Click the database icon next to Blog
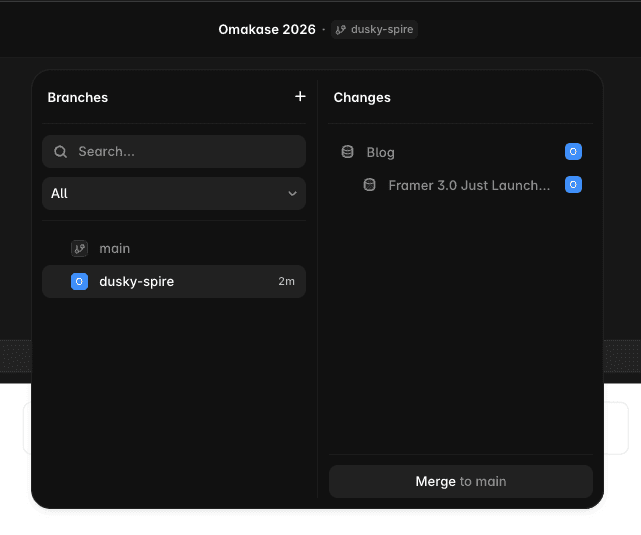 [347, 152]
